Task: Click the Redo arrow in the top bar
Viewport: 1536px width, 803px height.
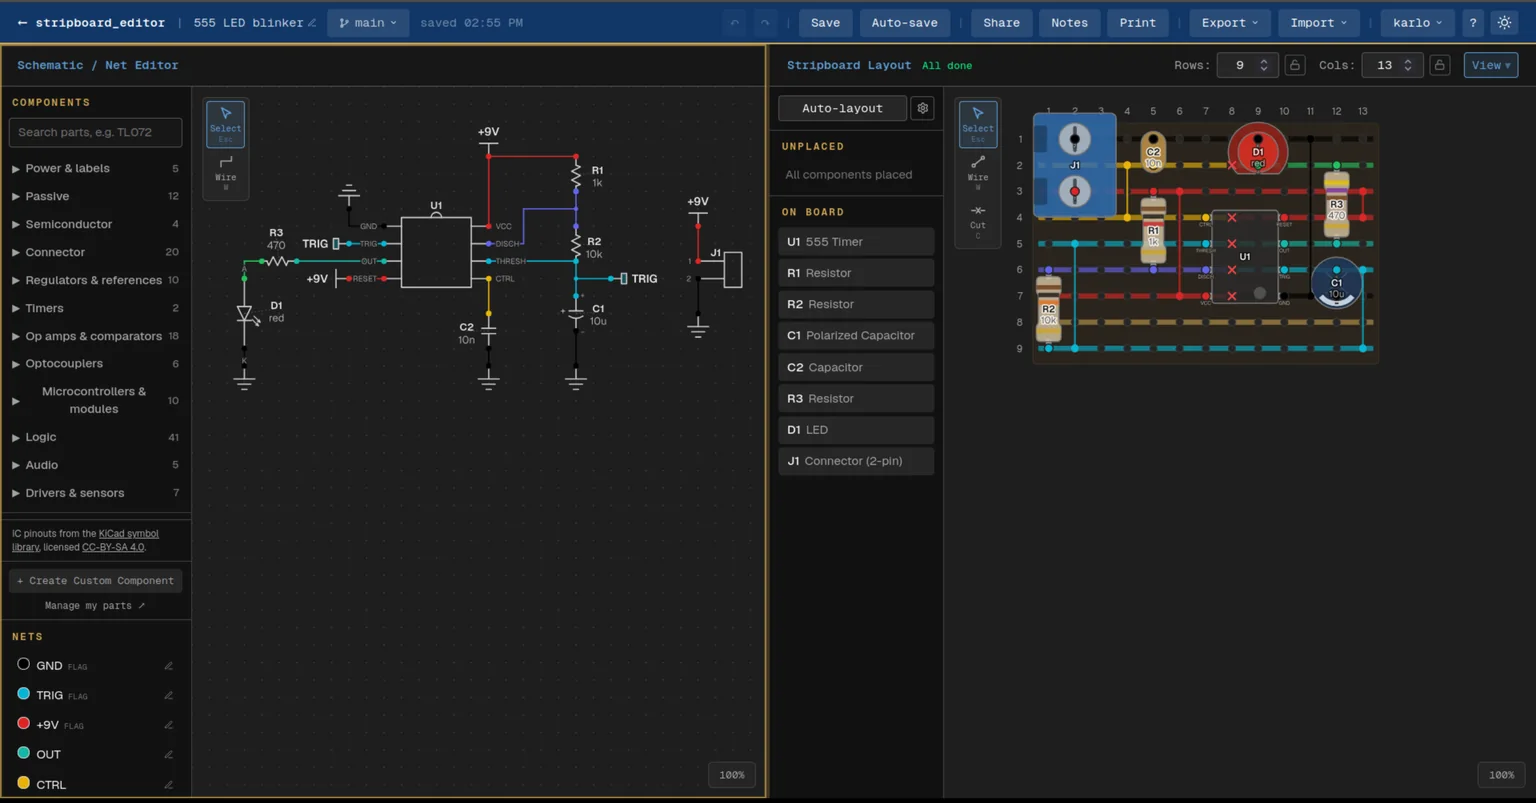Action: (765, 23)
